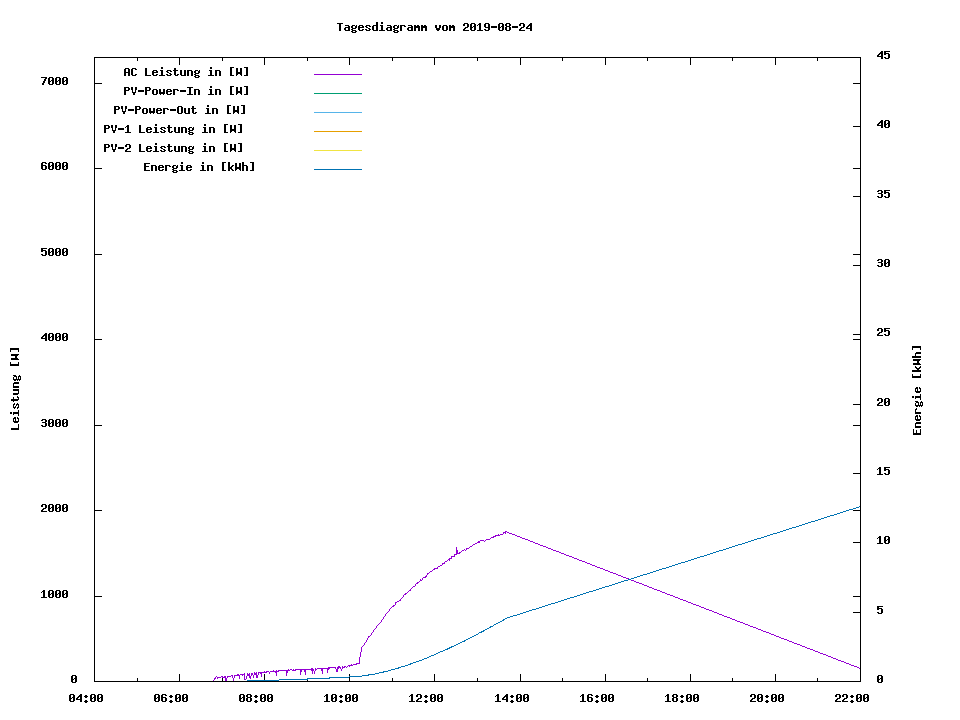
Task: Click the chart title Tagesdiagramm vom 2019-08-24
Action: tap(434, 27)
